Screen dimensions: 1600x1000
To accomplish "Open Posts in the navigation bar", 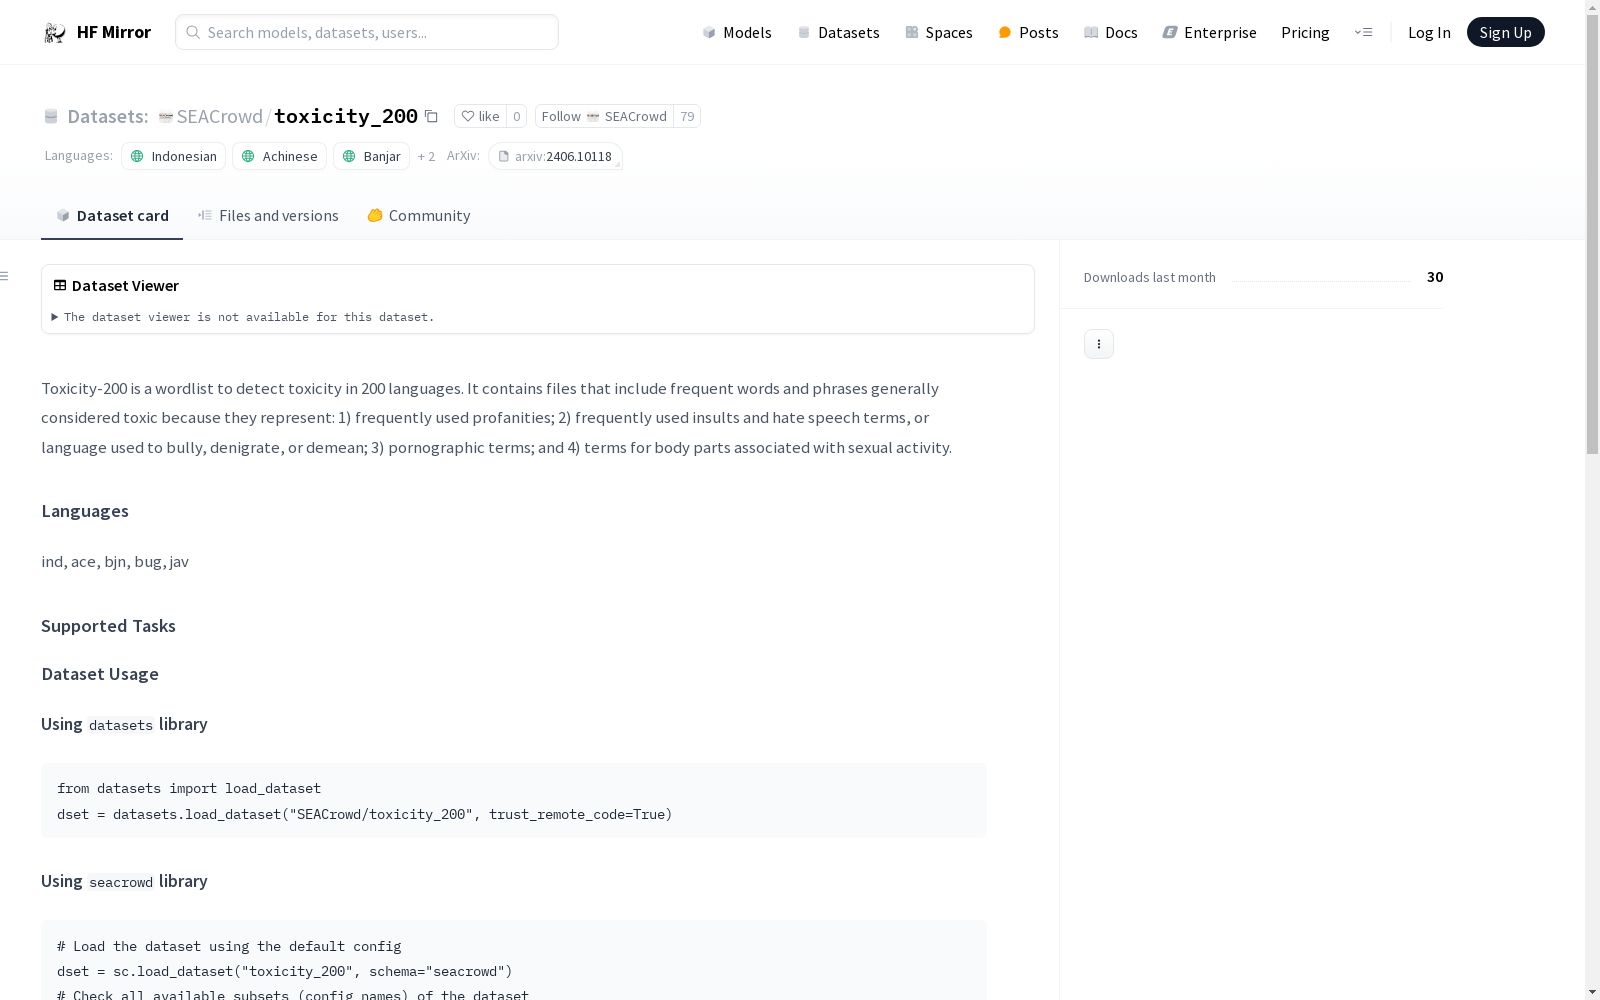I will pyautogui.click(x=1028, y=32).
